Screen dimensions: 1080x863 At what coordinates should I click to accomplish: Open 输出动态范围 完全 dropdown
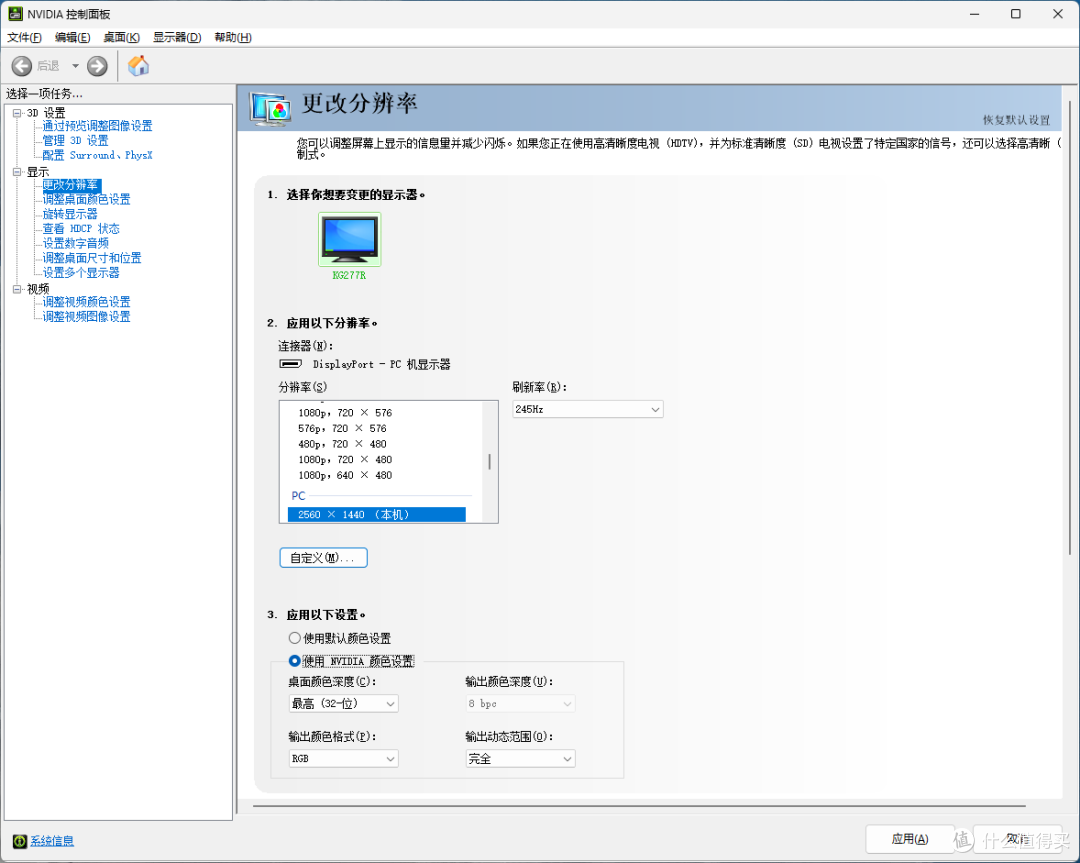pos(520,759)
